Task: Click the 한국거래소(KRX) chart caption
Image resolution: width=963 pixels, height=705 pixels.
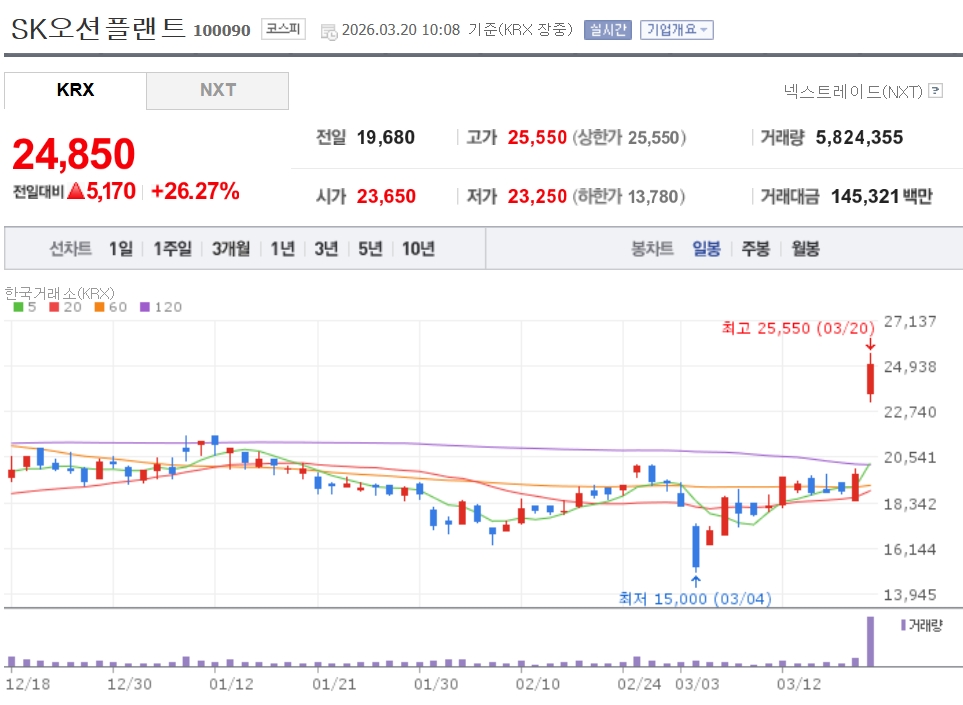Action: [x=60, y=293]
